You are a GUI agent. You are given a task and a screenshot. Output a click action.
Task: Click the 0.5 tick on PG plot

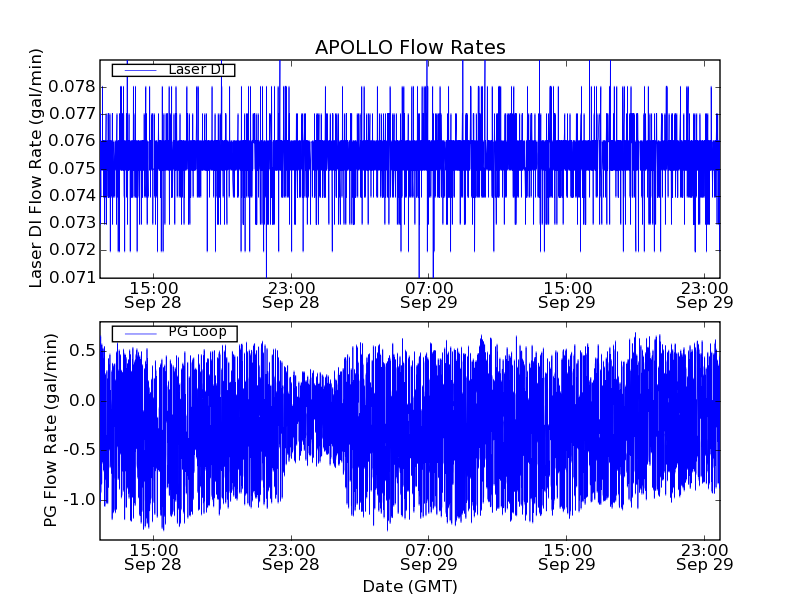tap(80, 351)
